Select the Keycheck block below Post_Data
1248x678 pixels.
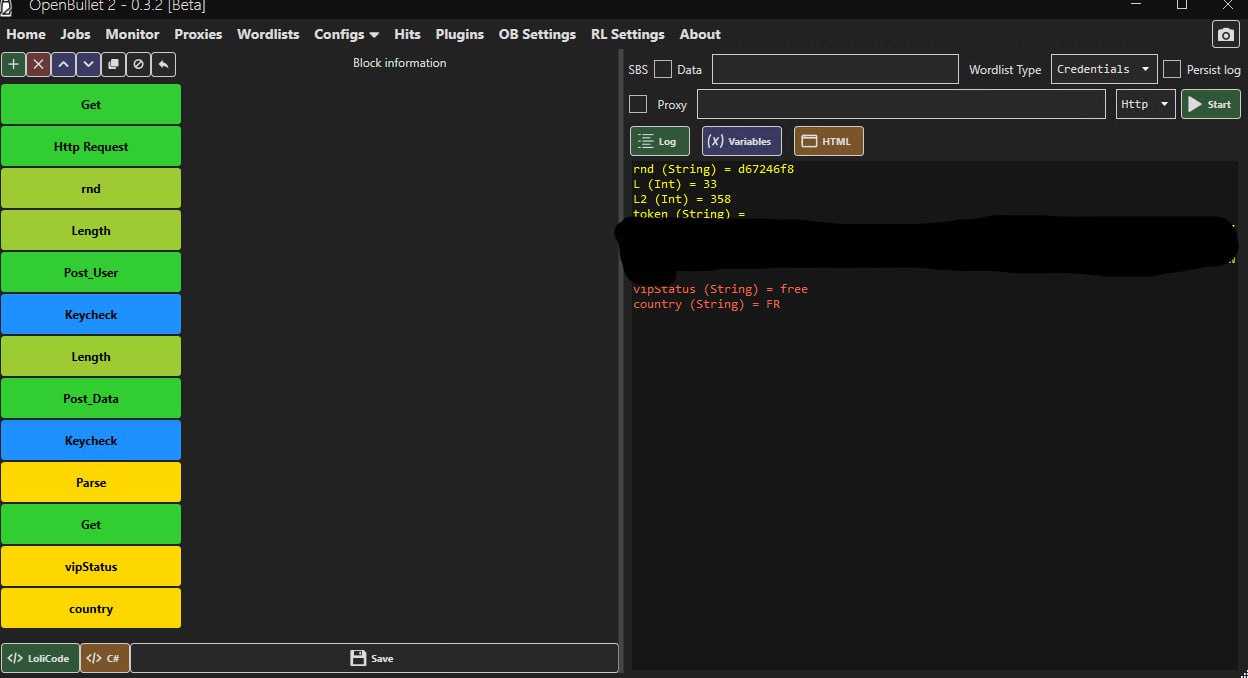tap(91, 440)
